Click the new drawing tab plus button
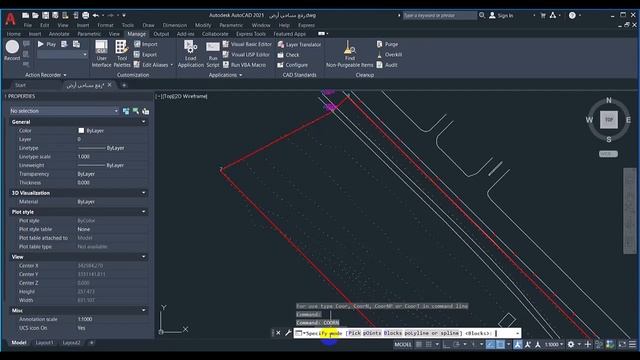Viewport: 640px width, 360px height. coord(124,85)
